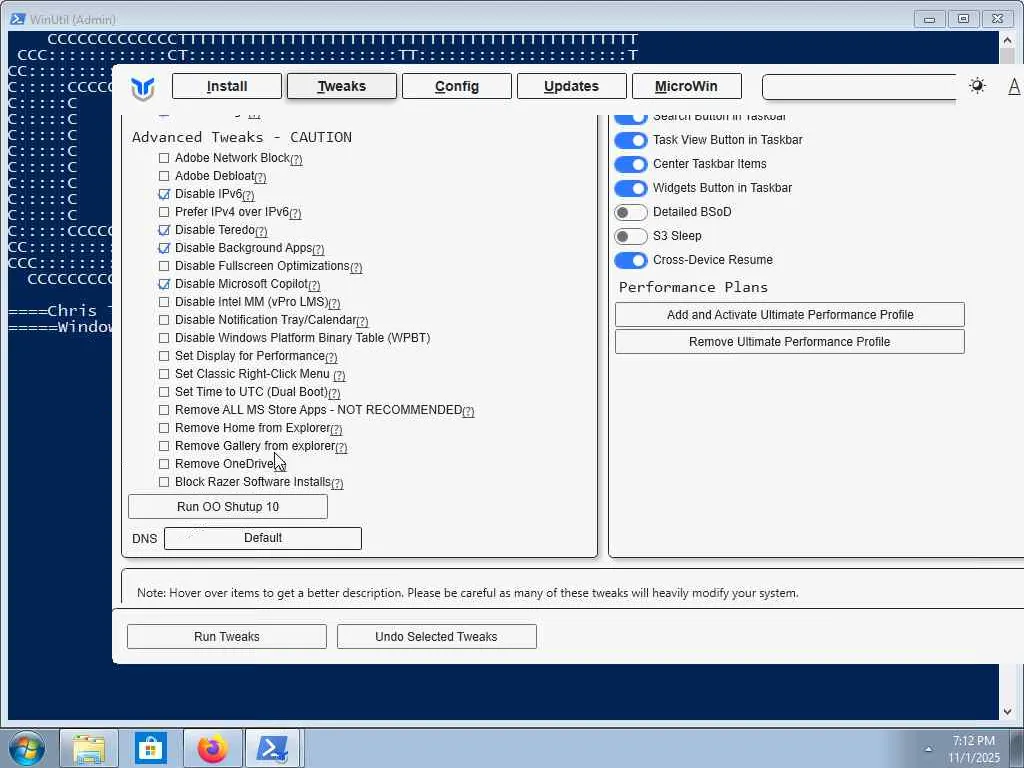Open help (?) for Disable IPv6

click(248, 195)
